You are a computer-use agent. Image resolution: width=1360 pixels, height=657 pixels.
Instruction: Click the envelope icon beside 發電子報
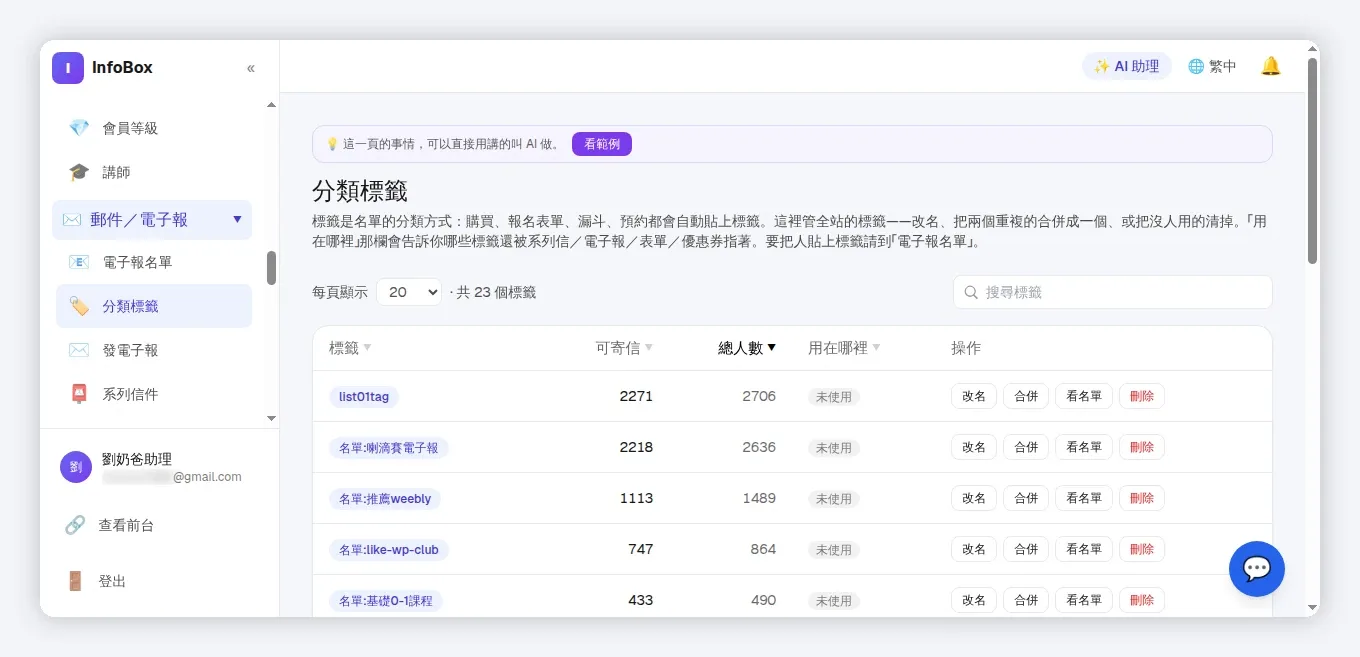point(79,350)
